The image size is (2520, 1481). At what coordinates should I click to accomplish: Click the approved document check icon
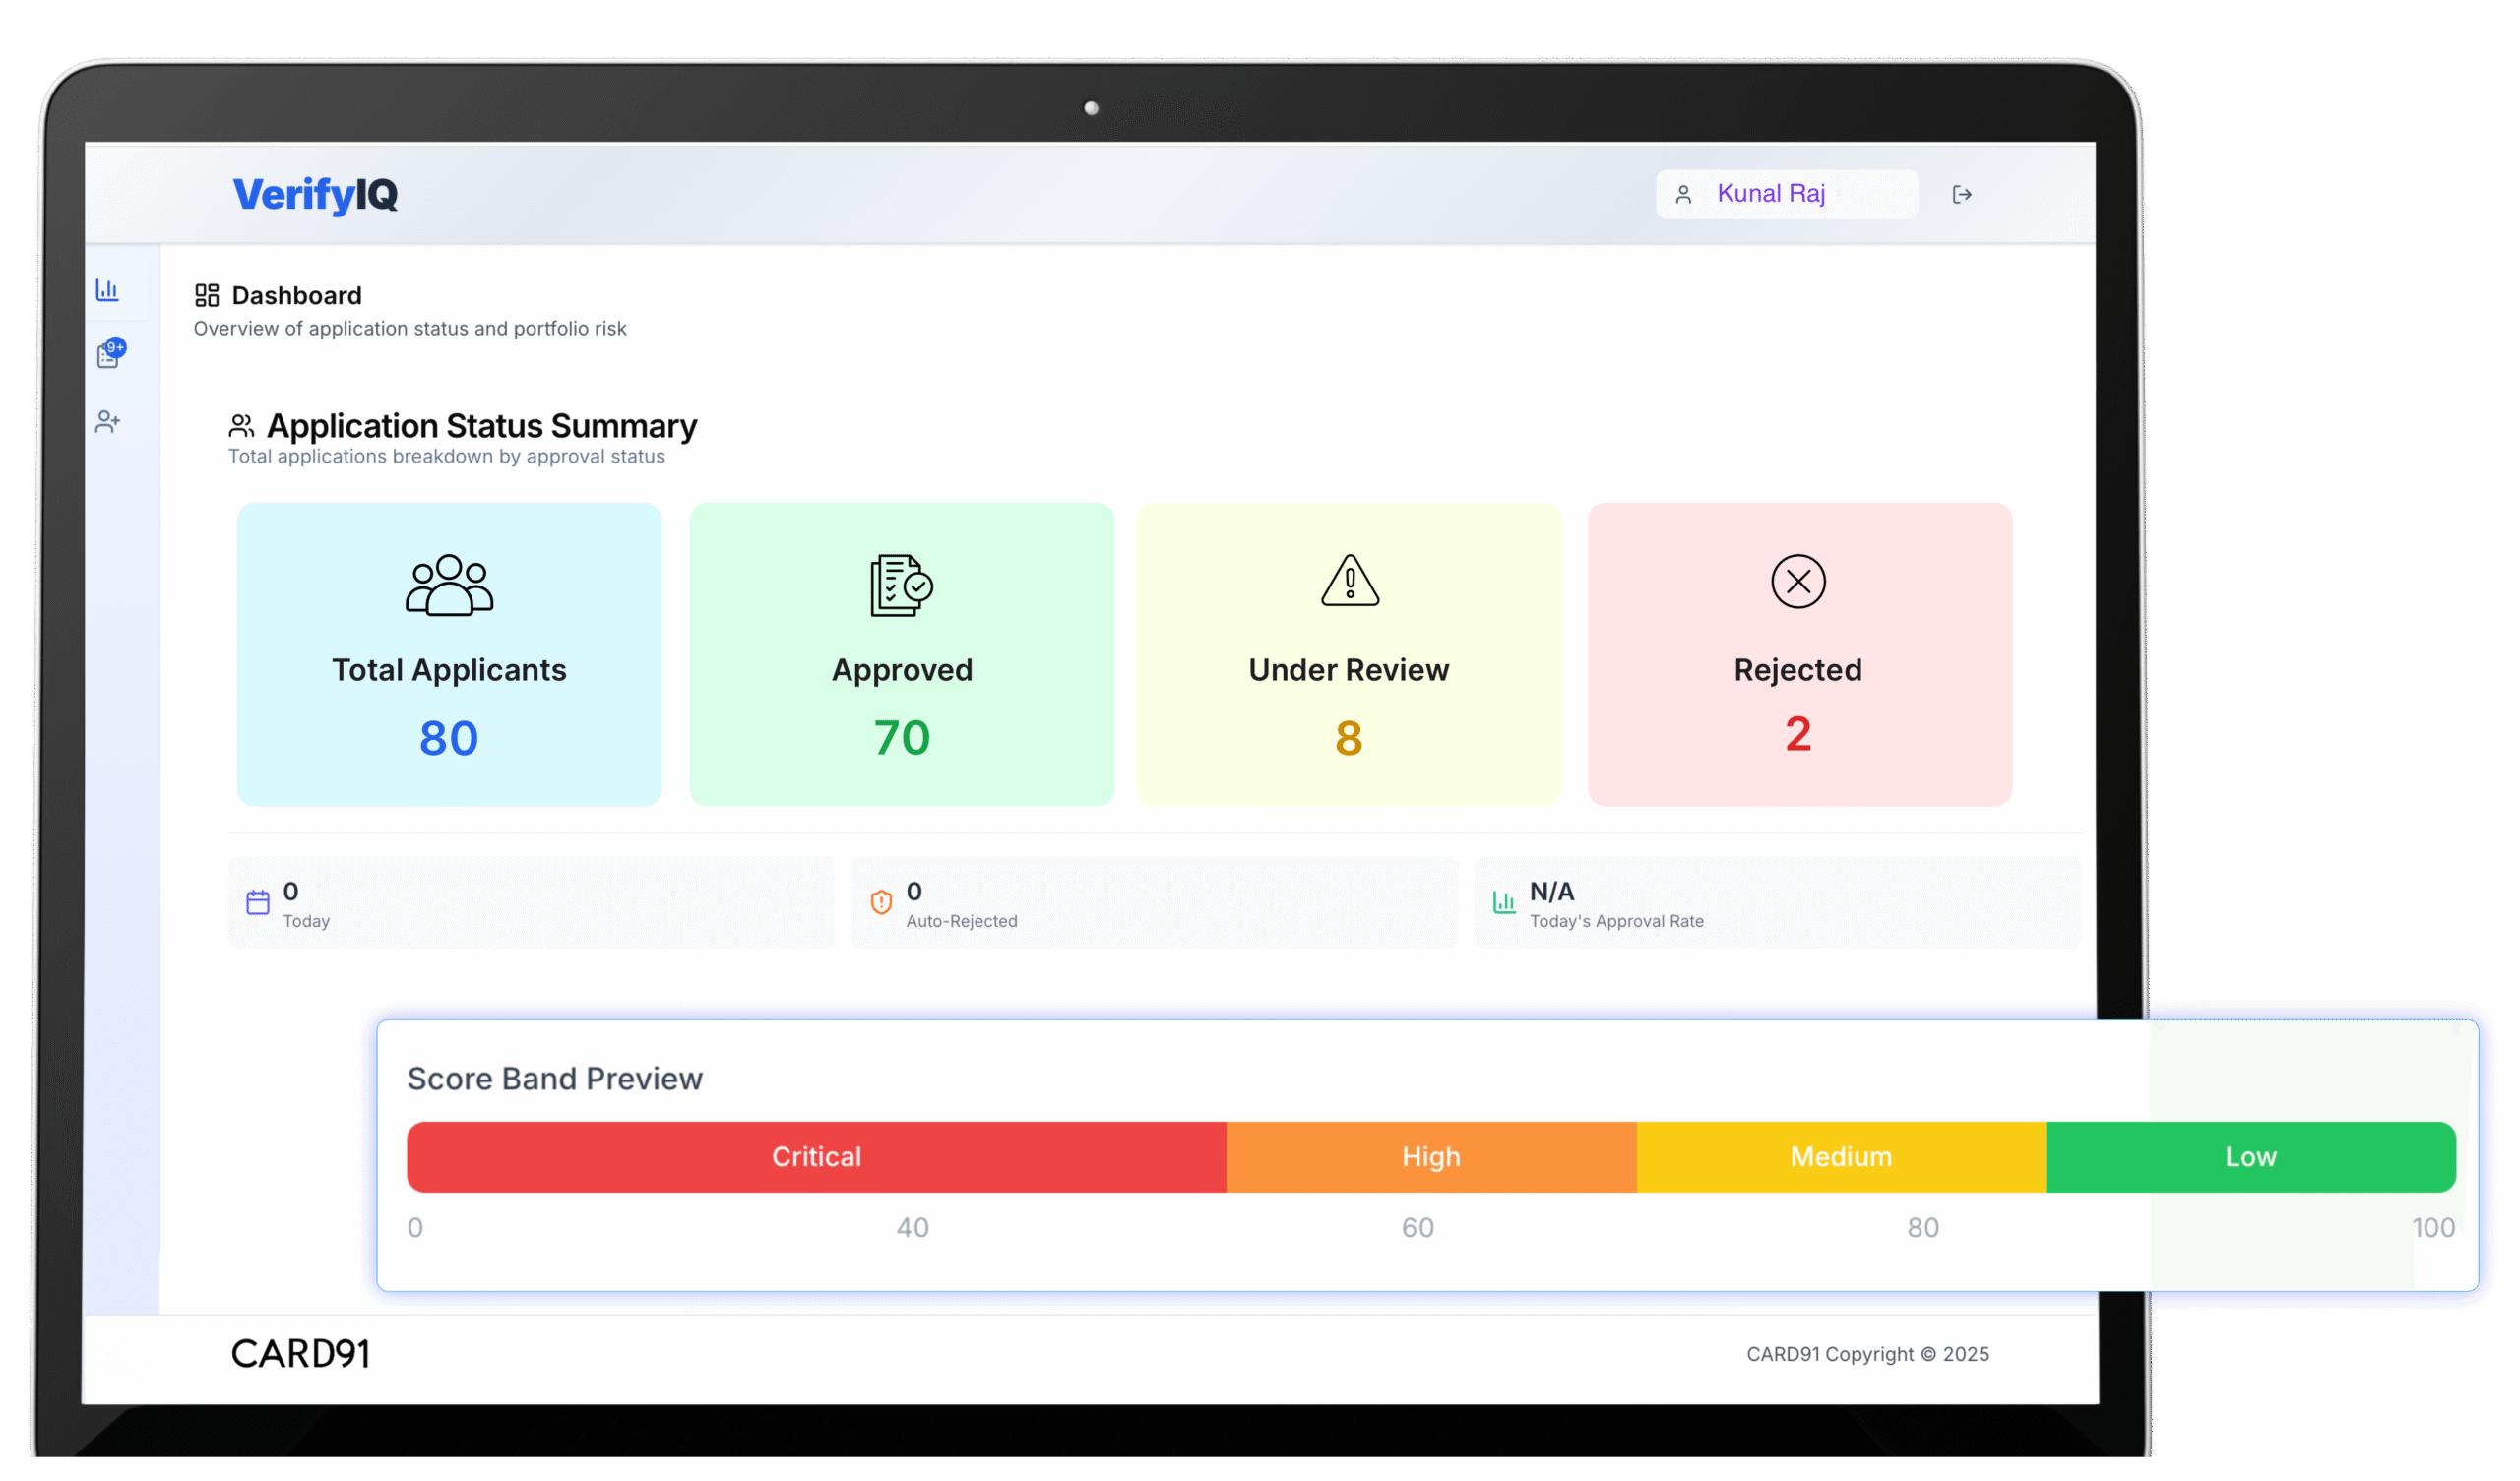pos(901,585)
